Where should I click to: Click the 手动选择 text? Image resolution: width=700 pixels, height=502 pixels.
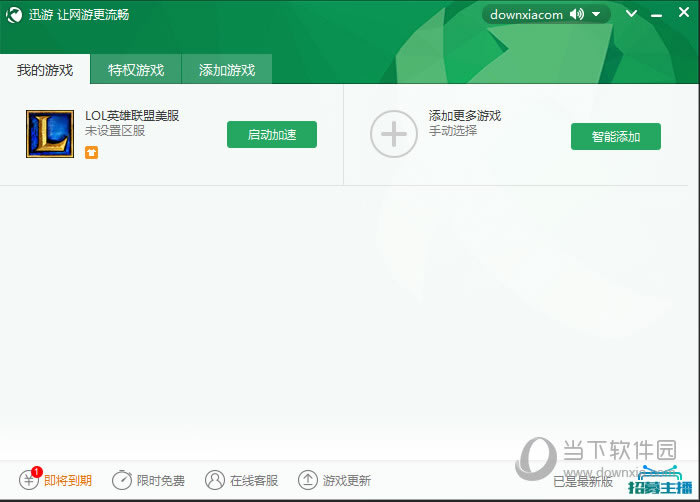tap(453, 131)
